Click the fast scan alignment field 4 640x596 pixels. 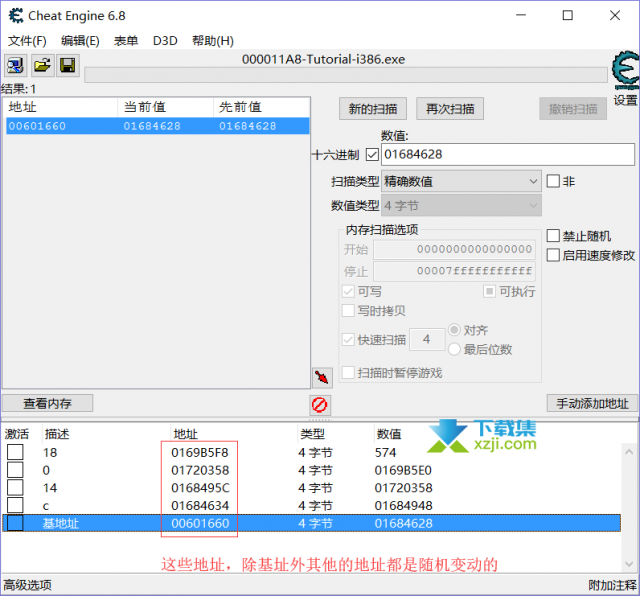click(427, 339)
